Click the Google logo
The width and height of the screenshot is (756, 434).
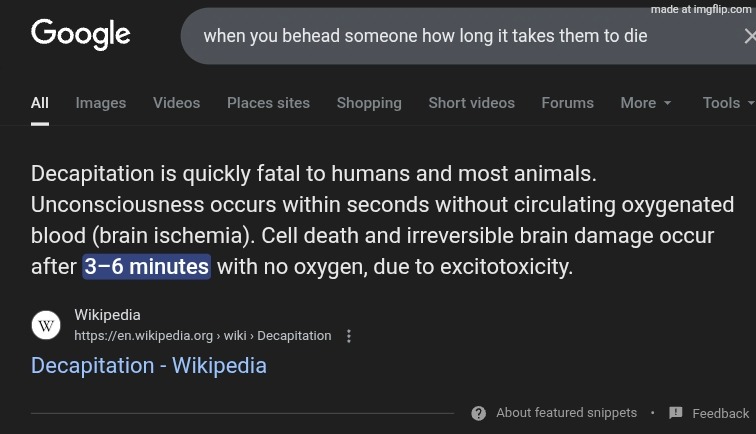(x=81, y=34)
